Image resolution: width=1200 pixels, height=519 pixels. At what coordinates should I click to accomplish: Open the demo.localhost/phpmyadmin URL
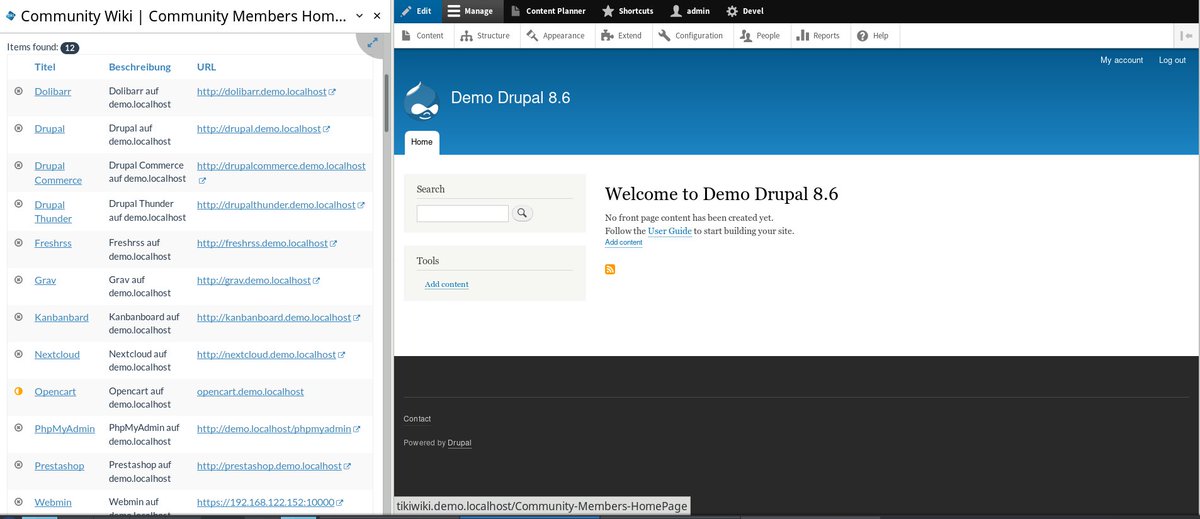coord(274,428)
